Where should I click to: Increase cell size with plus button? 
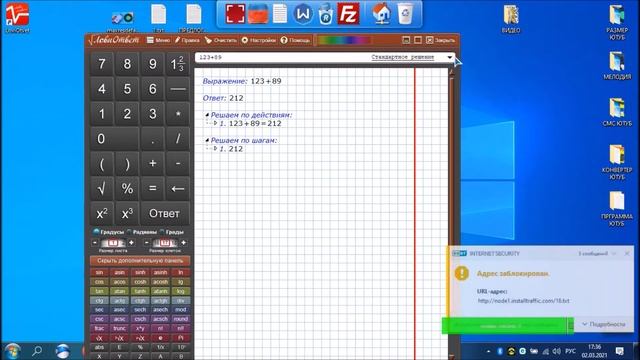(x=183, y=243)
